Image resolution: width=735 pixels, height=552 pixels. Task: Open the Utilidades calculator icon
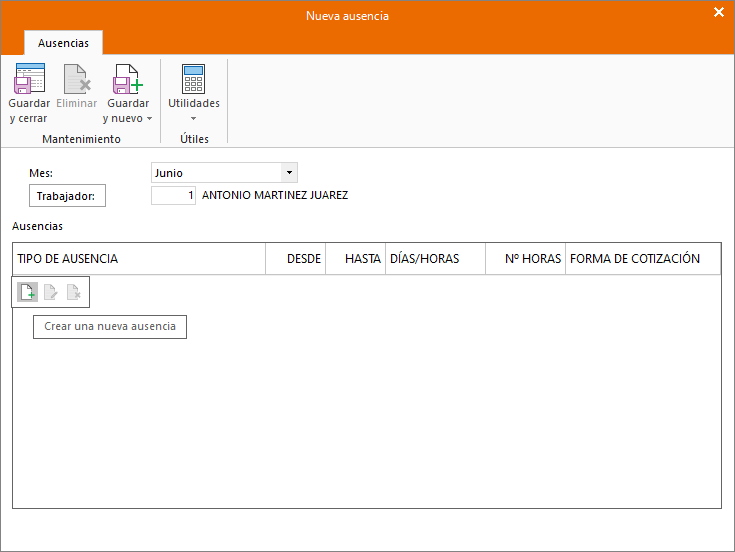(x=194, y=79)
